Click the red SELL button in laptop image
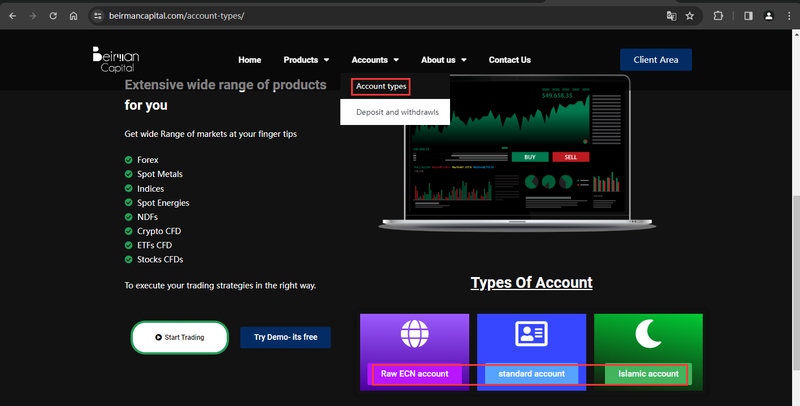The height and width of the screenshot is (406, 800). [570, 157]
